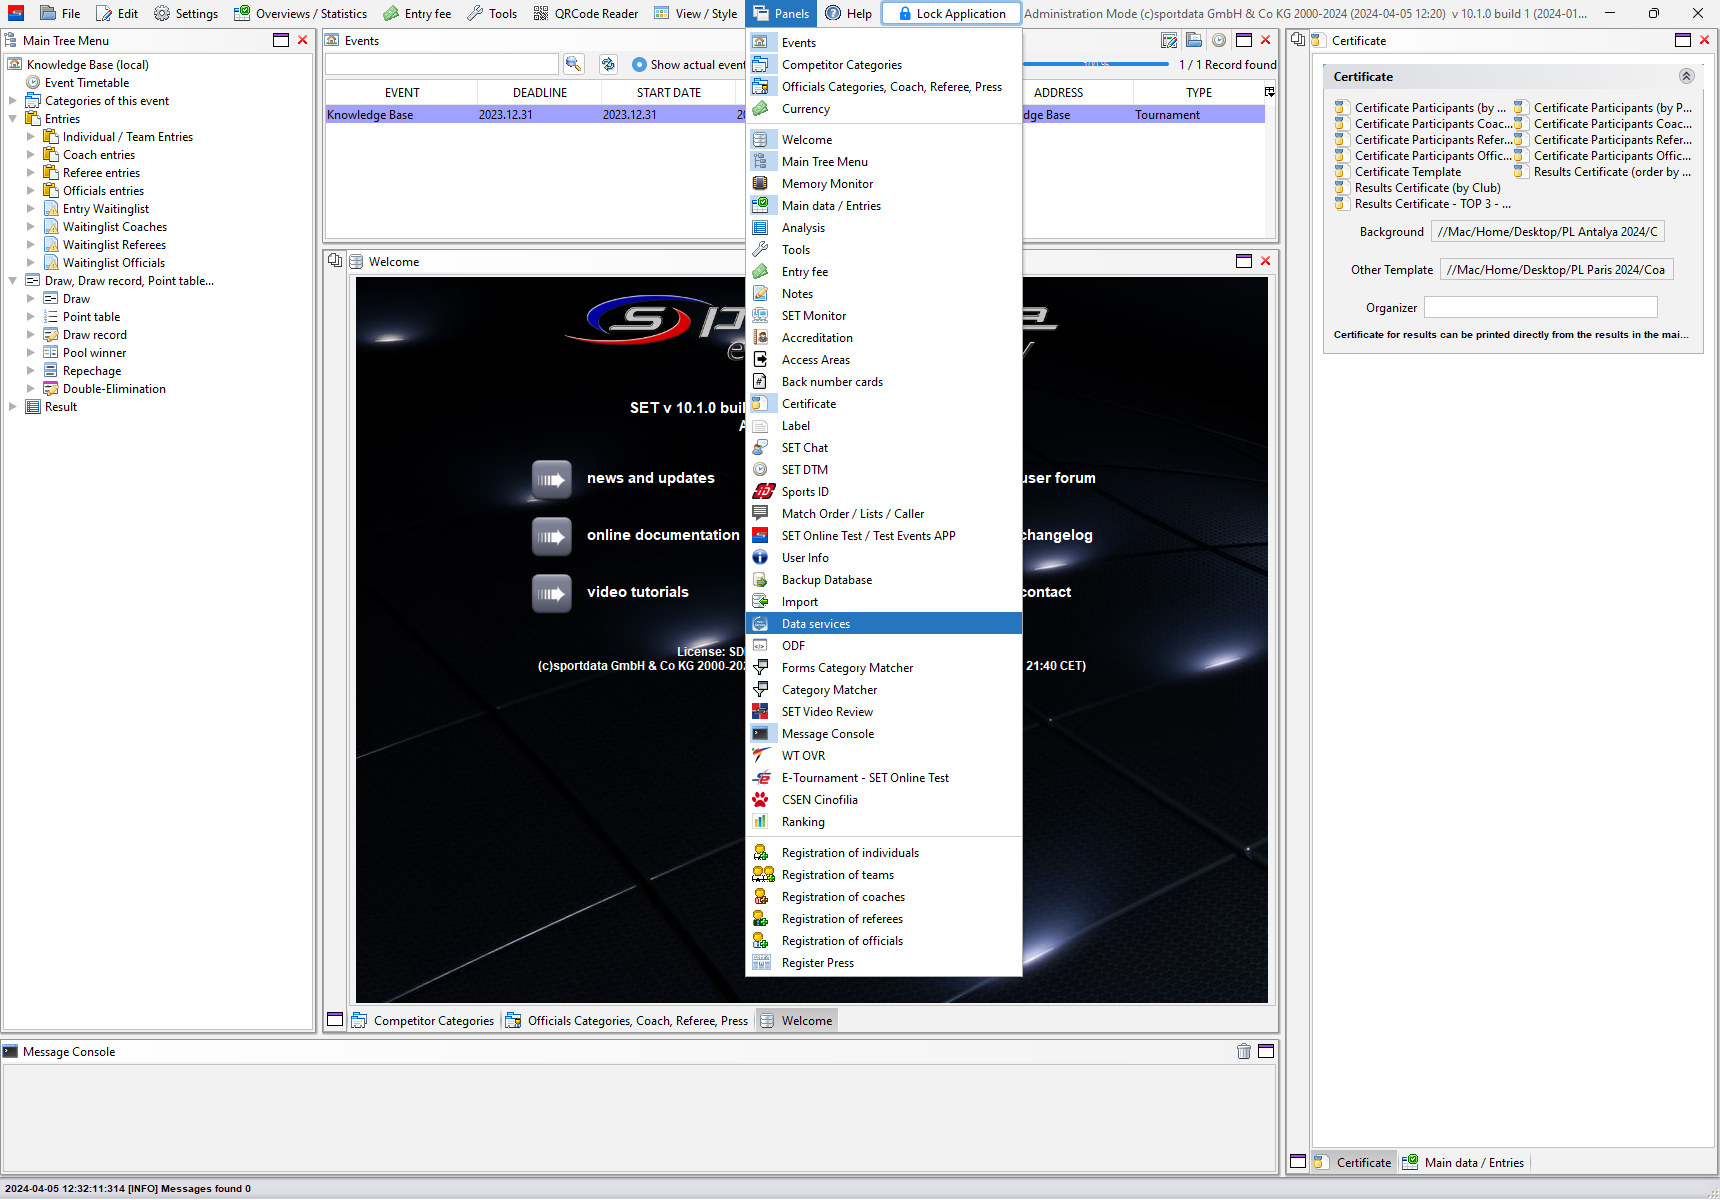Expand the Point table node
The image size is (1720, 1200).
tap(30, 317)
